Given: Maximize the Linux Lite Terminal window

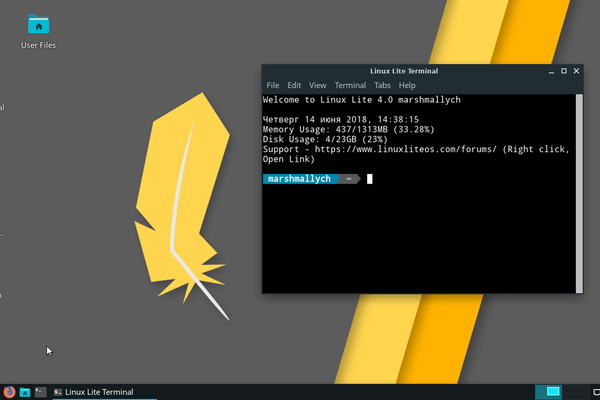Looking at the screenshot, I should [564, 71].
